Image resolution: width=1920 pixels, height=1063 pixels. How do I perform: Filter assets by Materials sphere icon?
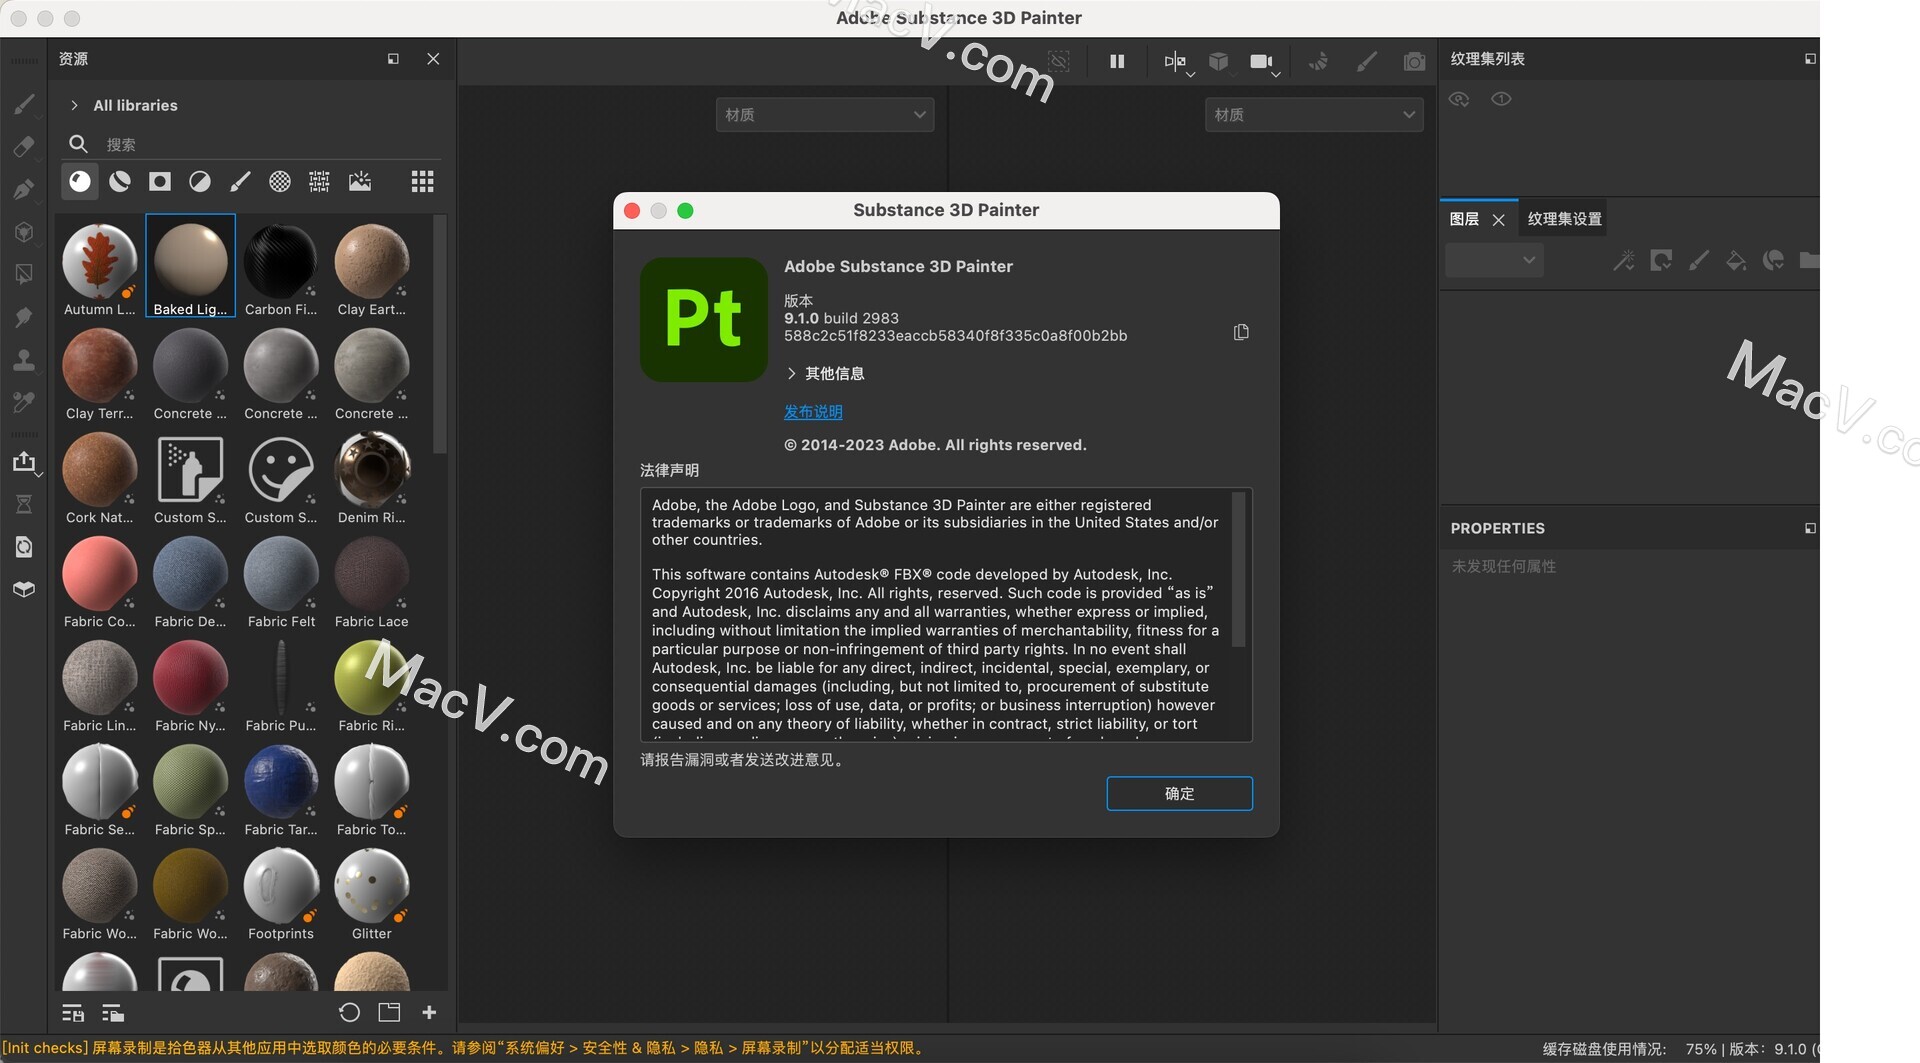80,181
